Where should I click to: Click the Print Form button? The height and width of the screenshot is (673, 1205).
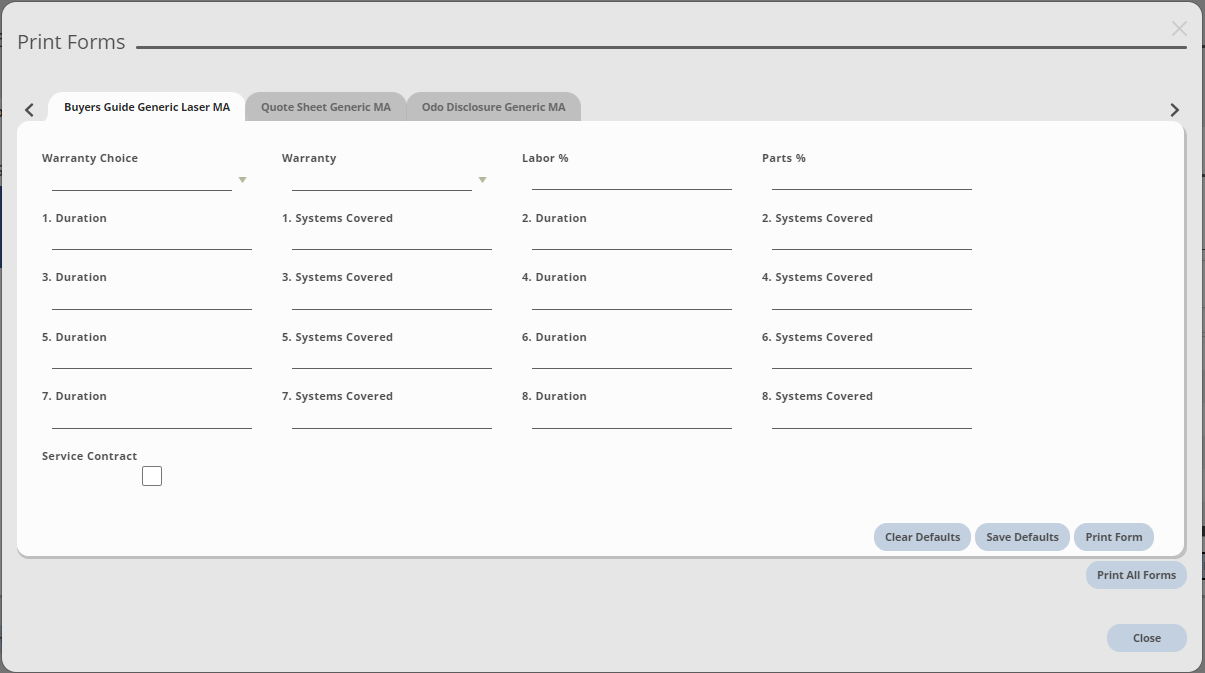pyautogui.click(x=1113, y=537)
